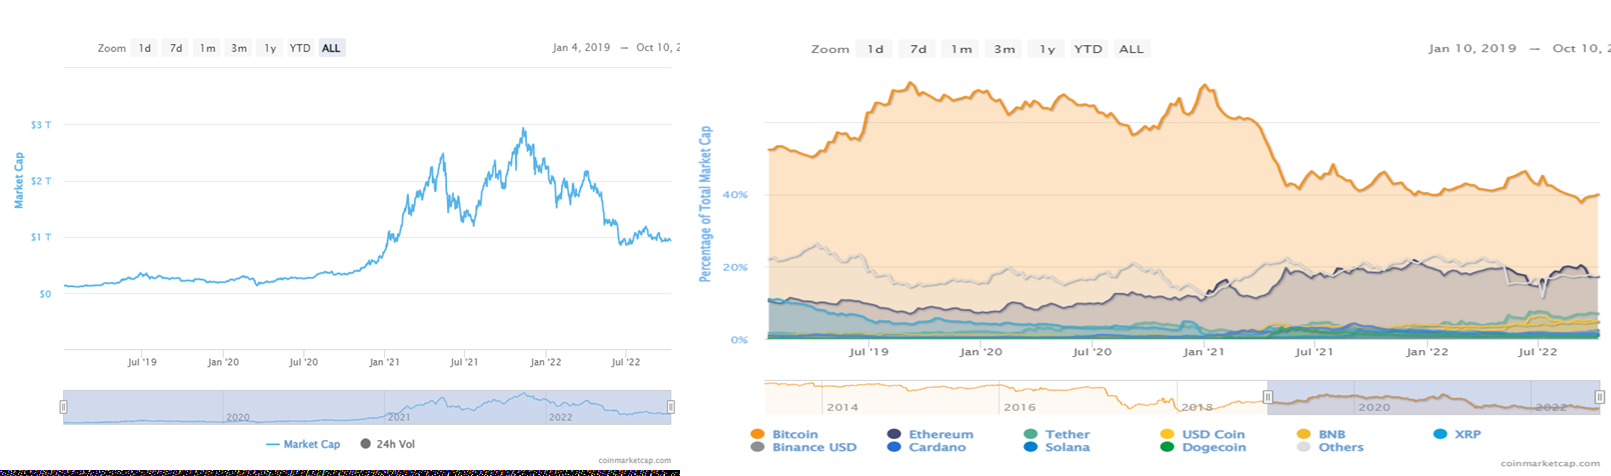Click the $1 T axis label
This screenshot has width=1611, height=476.
click(41, 237)
